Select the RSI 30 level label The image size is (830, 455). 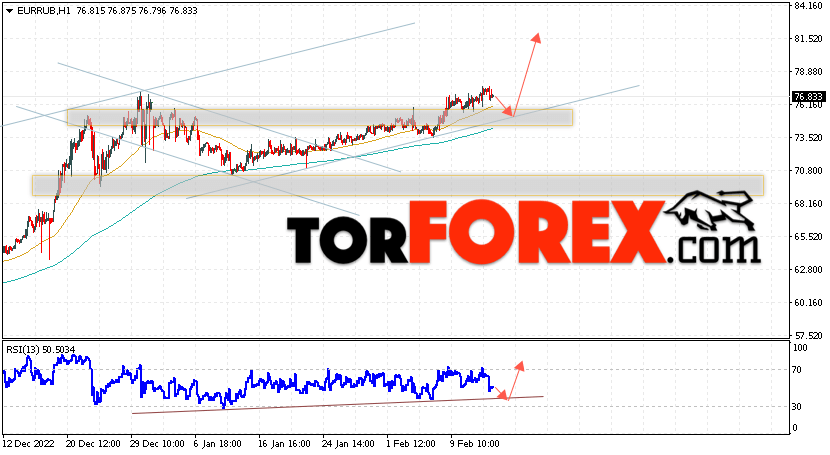click(797, 407)
